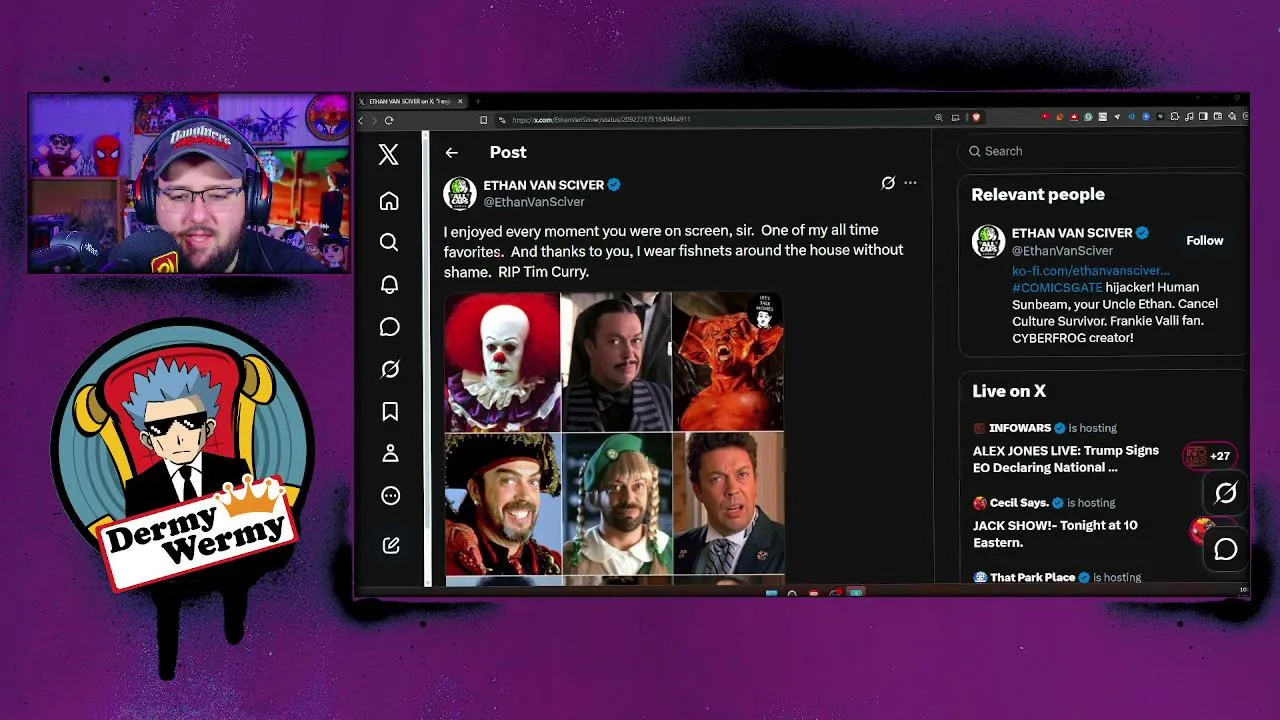Open JACK SHOW!- Tonight at 10 Eastern
This screenshot has height=720, width=1280.
1055,534
